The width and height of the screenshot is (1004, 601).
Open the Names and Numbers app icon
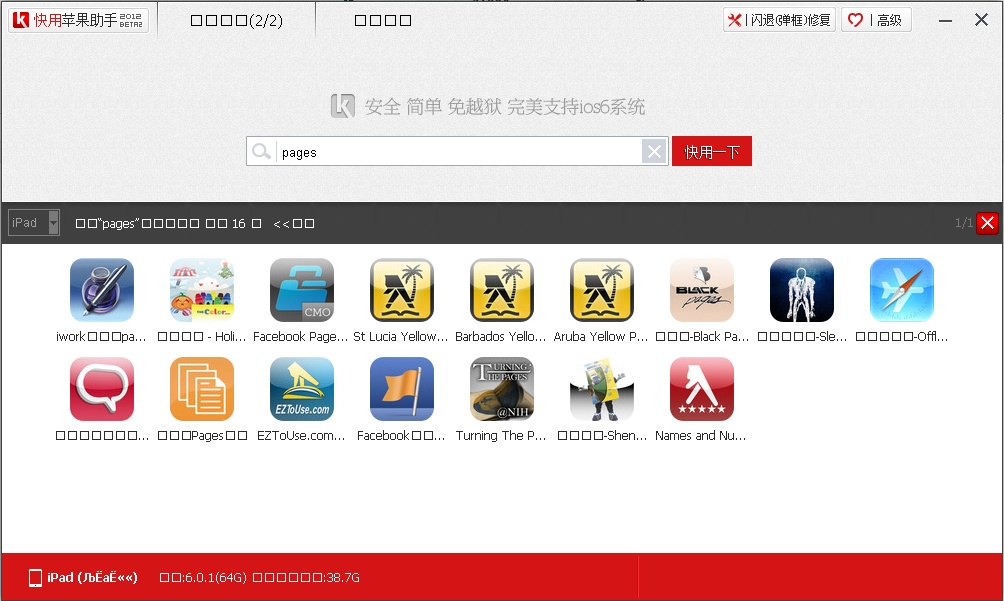pyautogui.click(x=702, y=389)
